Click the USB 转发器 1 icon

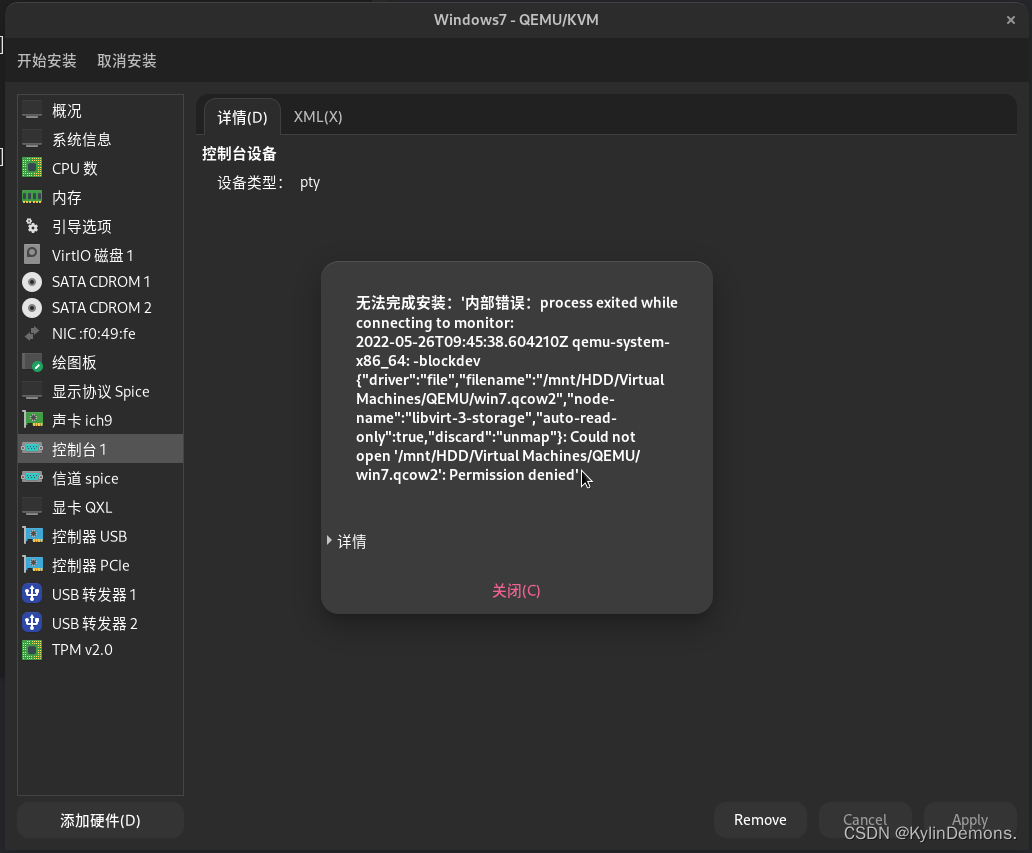coord(32,594)
